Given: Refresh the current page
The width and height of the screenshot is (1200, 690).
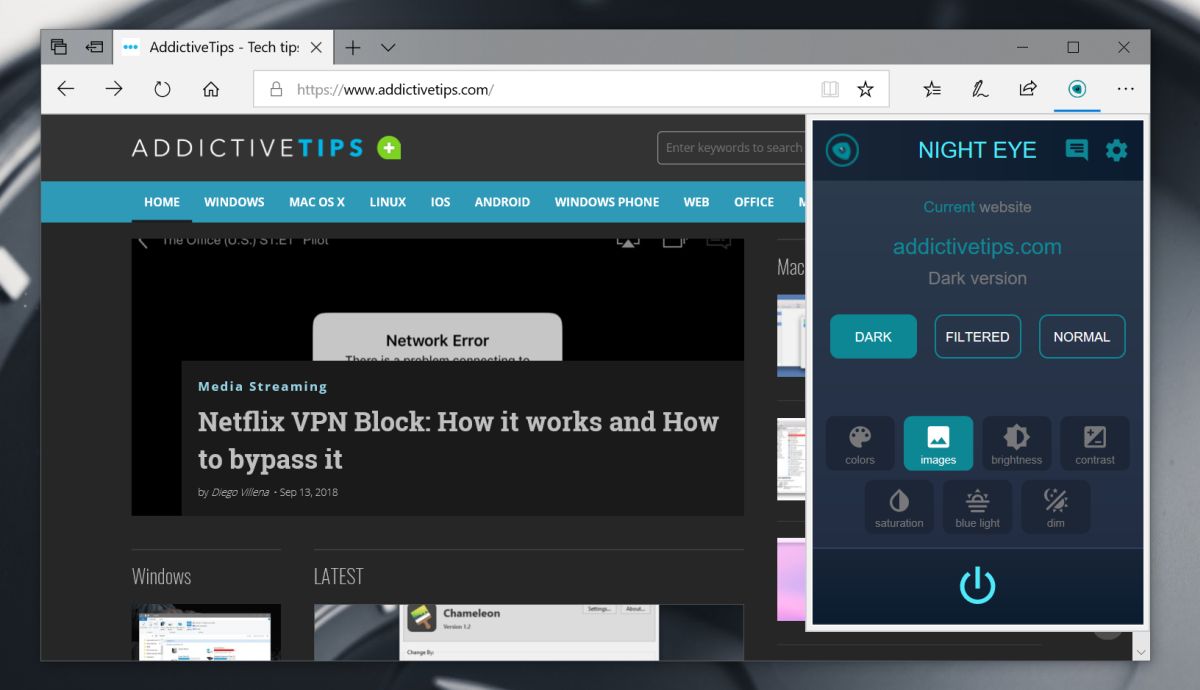Looking at the screenshot, I should point(162,89).
